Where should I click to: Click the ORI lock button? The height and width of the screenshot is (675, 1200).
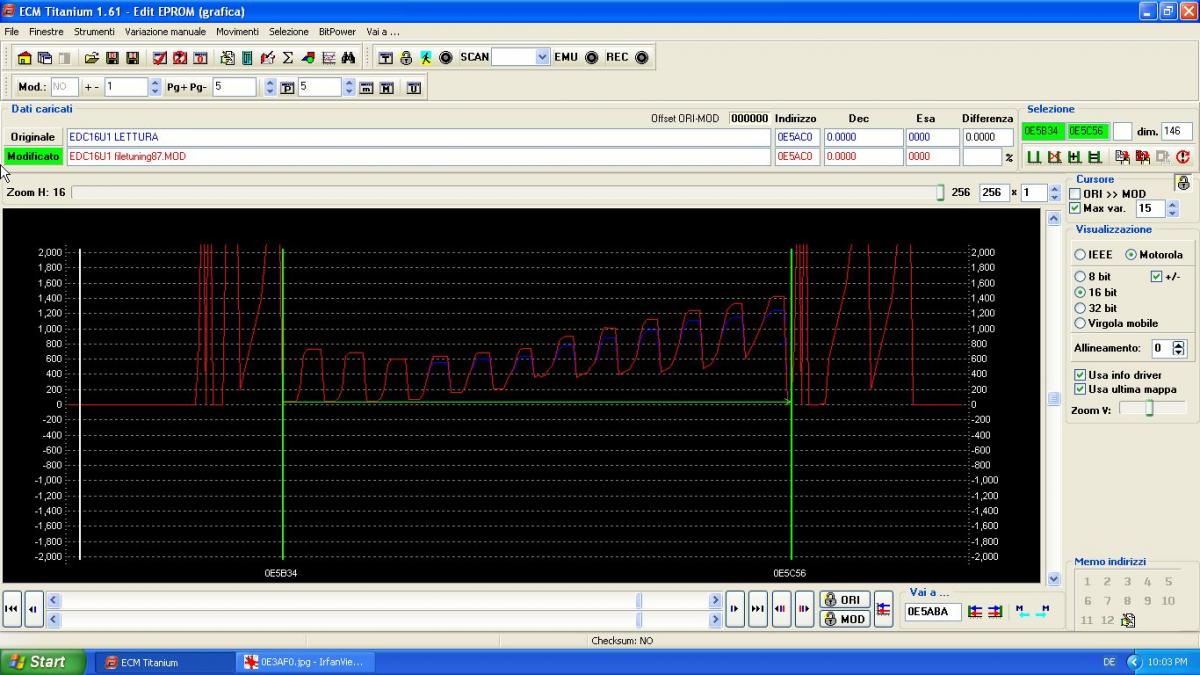[844, 599]
